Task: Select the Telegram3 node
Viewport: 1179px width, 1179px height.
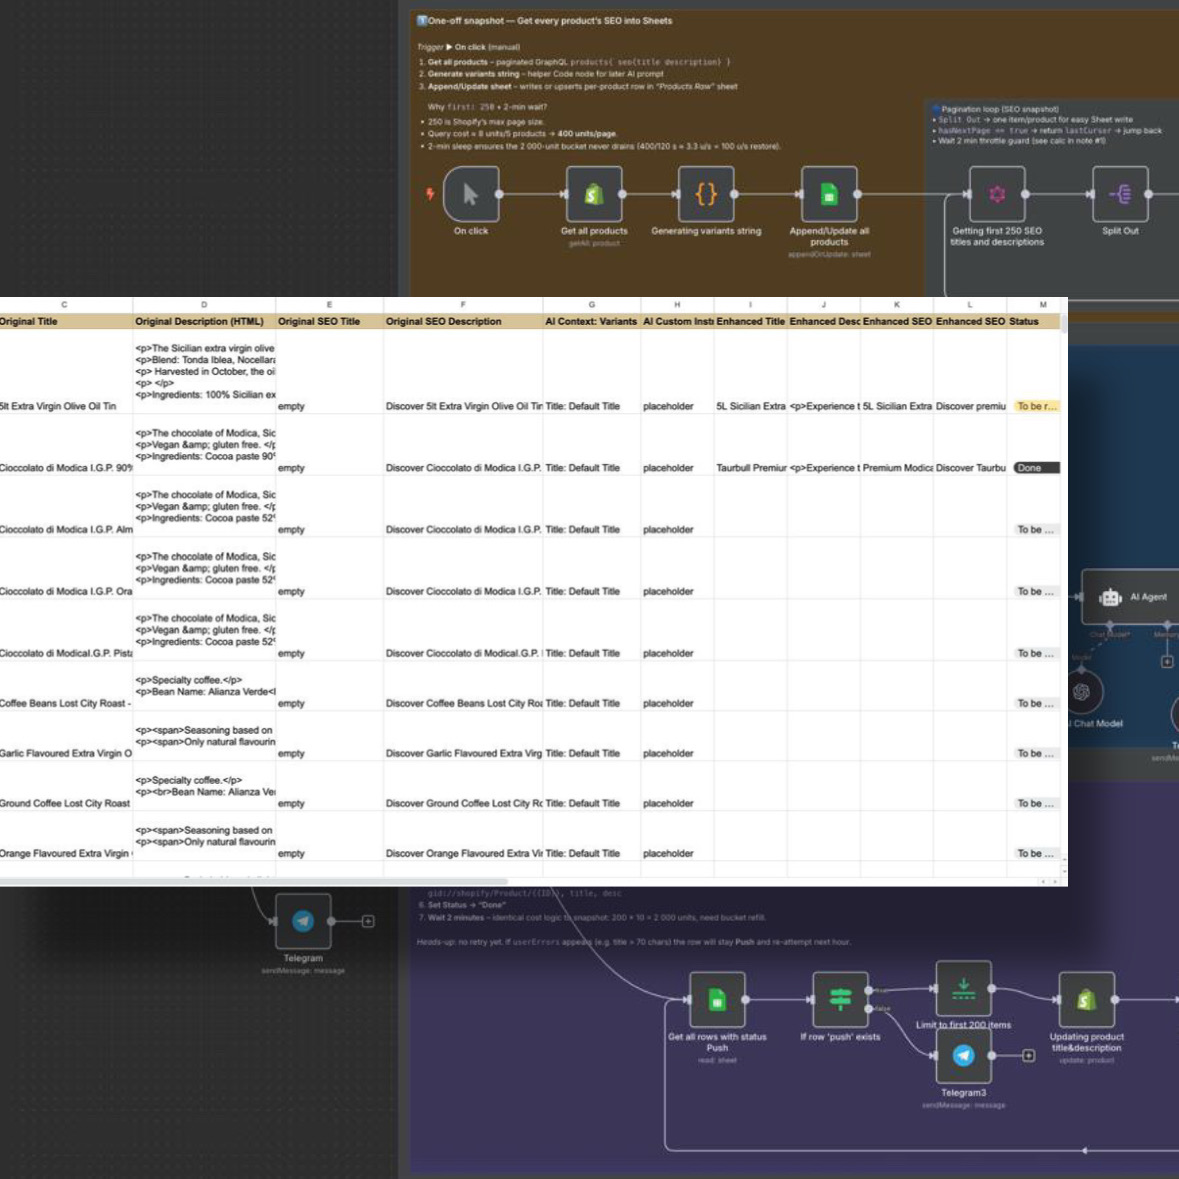Action: [963, 1056]
